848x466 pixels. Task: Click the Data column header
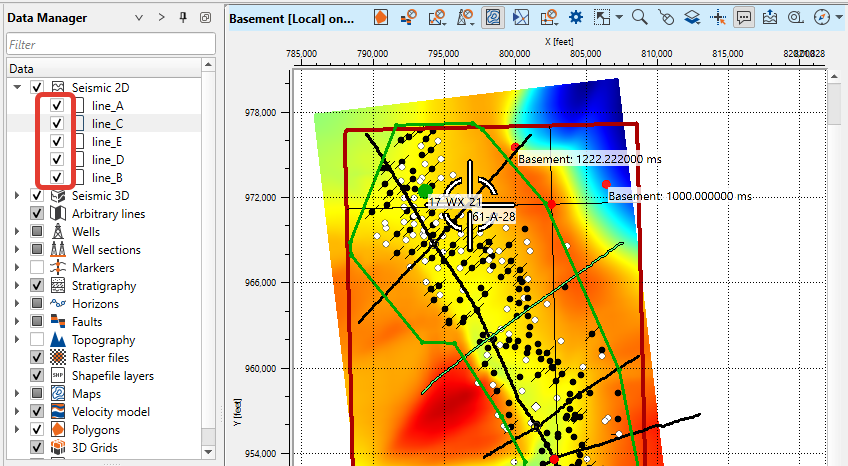pos(22,68)
